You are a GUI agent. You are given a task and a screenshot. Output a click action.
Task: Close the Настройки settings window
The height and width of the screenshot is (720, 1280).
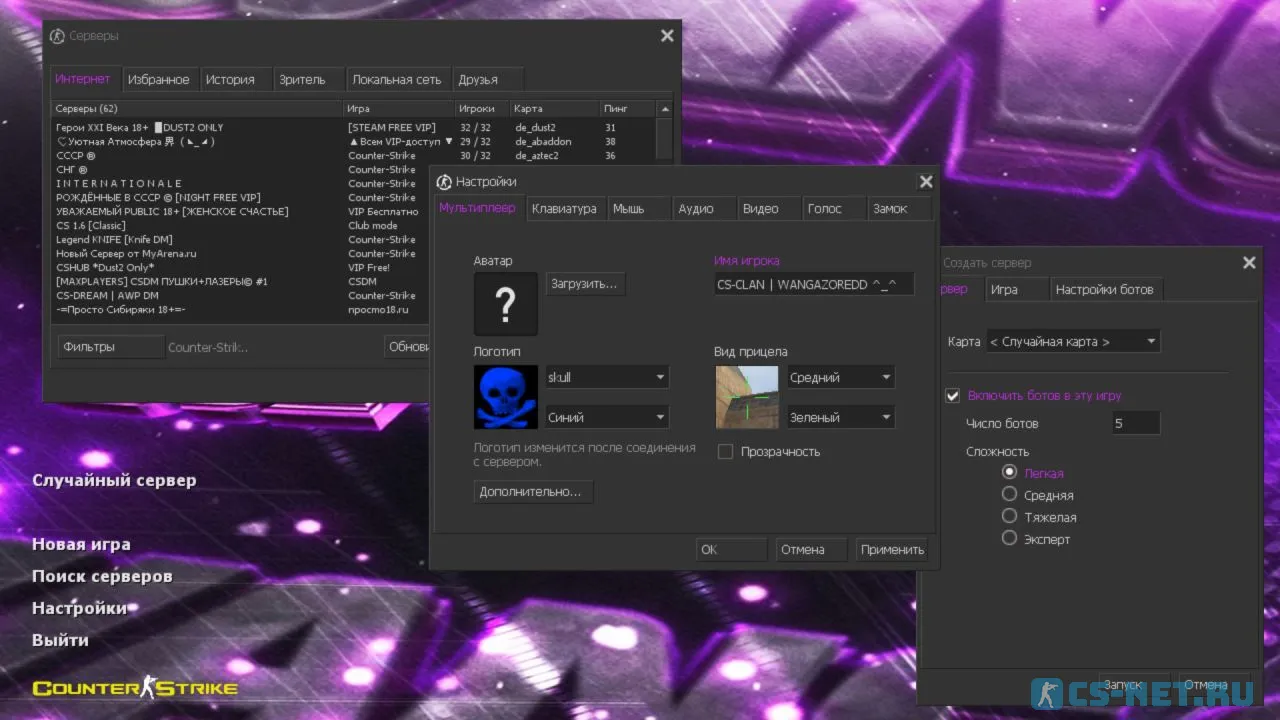pos(925,182)
